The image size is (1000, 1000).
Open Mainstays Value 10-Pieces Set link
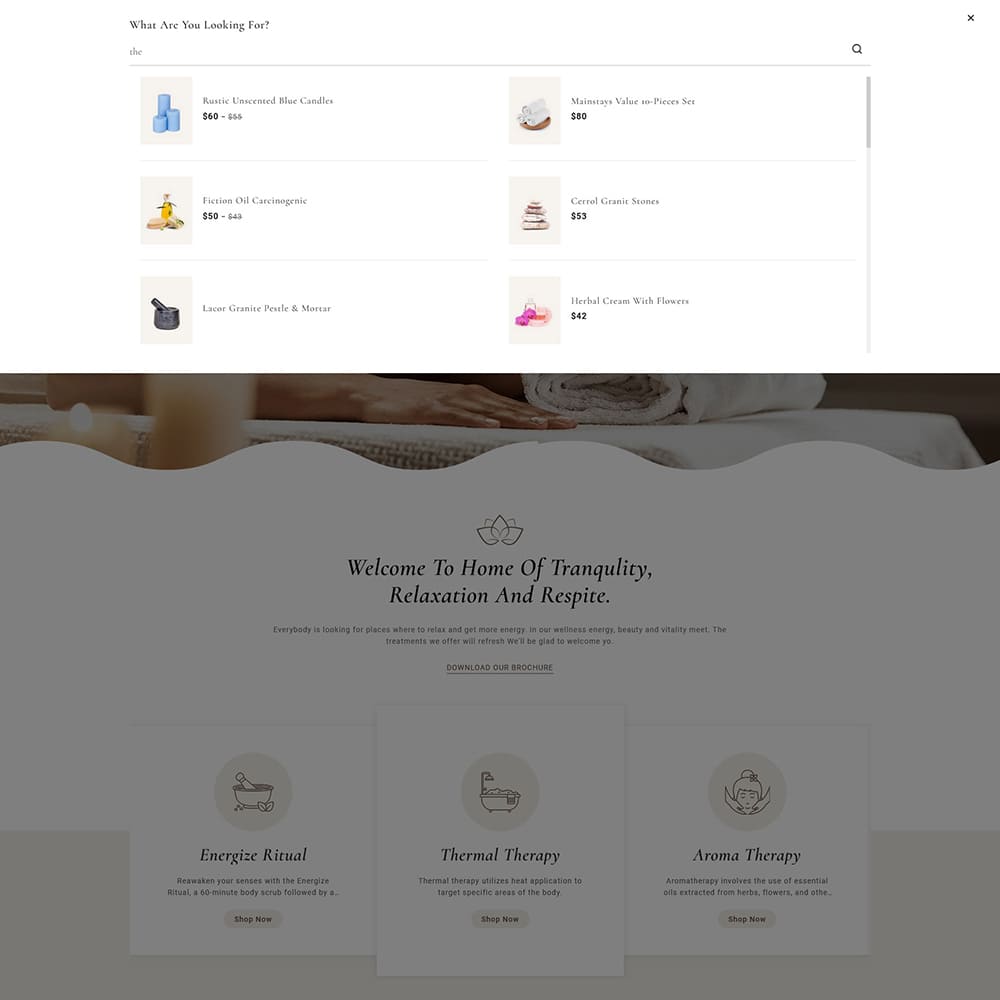[633, 101]
